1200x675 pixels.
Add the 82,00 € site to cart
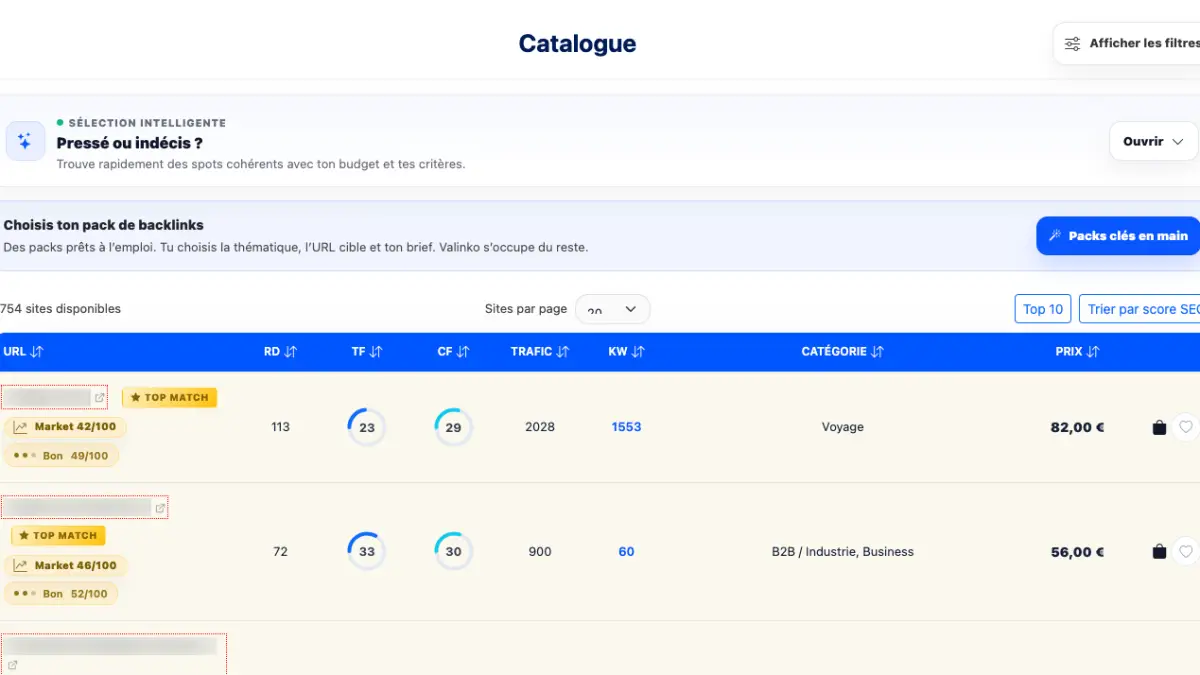click(x=1159, y=428)
